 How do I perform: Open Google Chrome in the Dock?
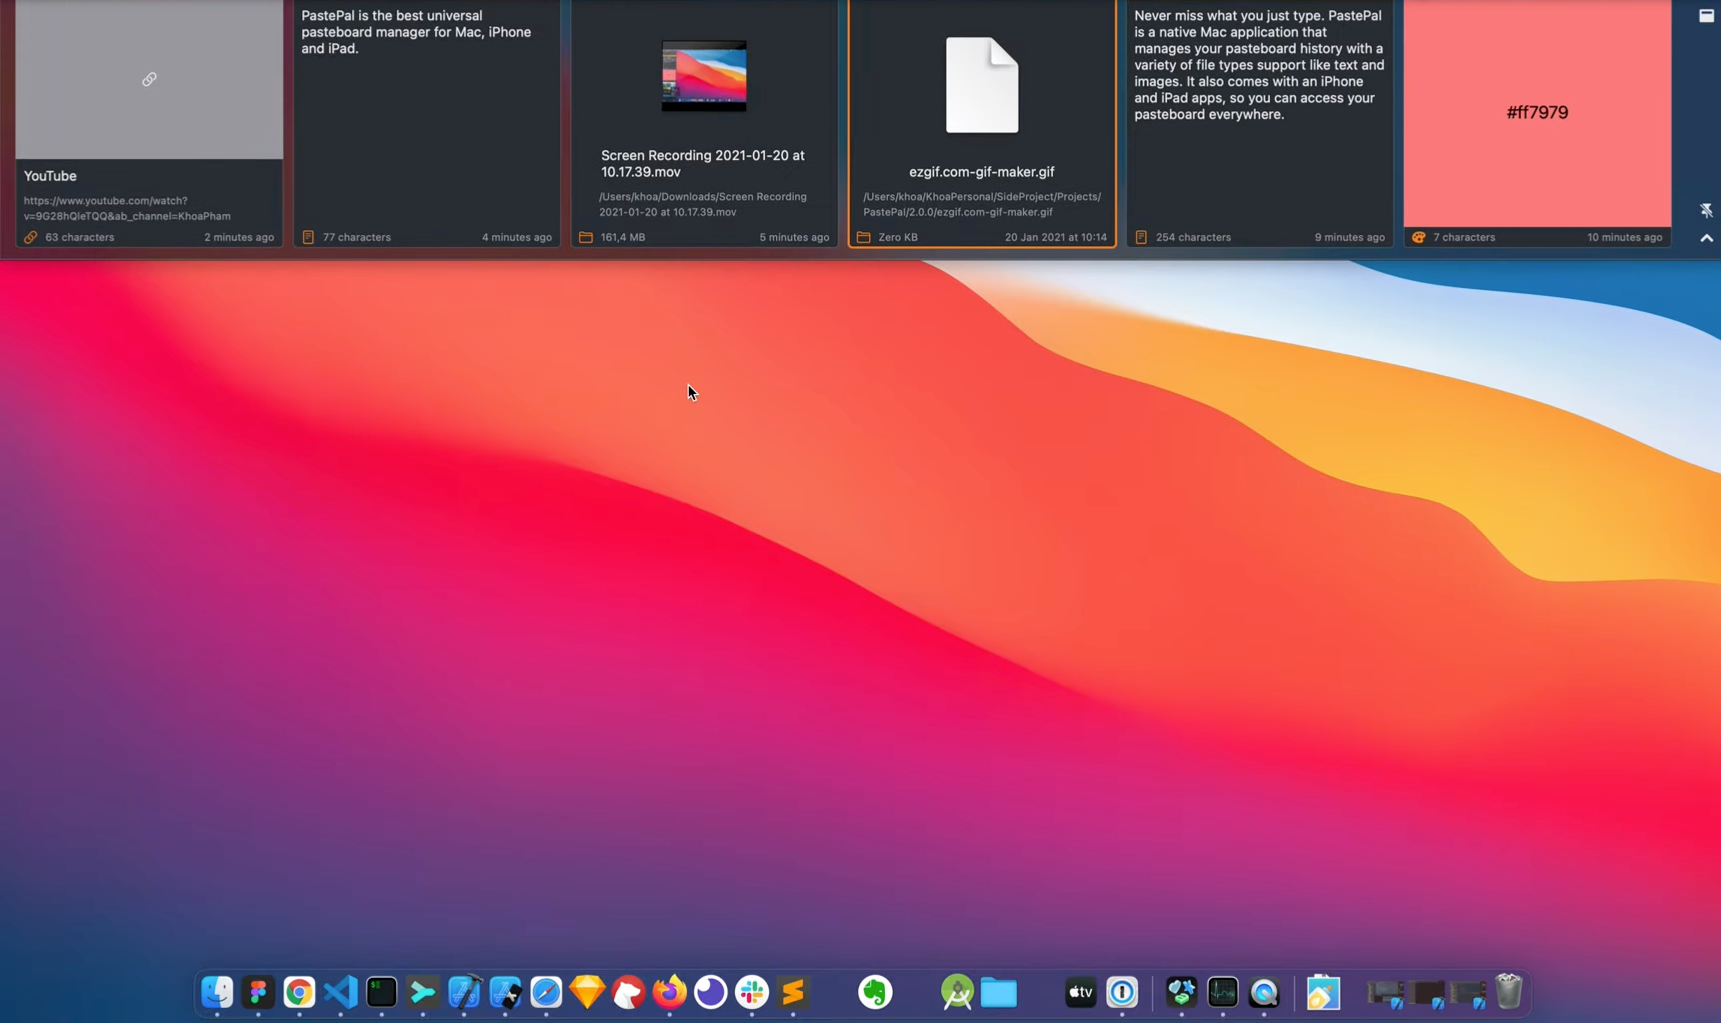pos(299,992)
